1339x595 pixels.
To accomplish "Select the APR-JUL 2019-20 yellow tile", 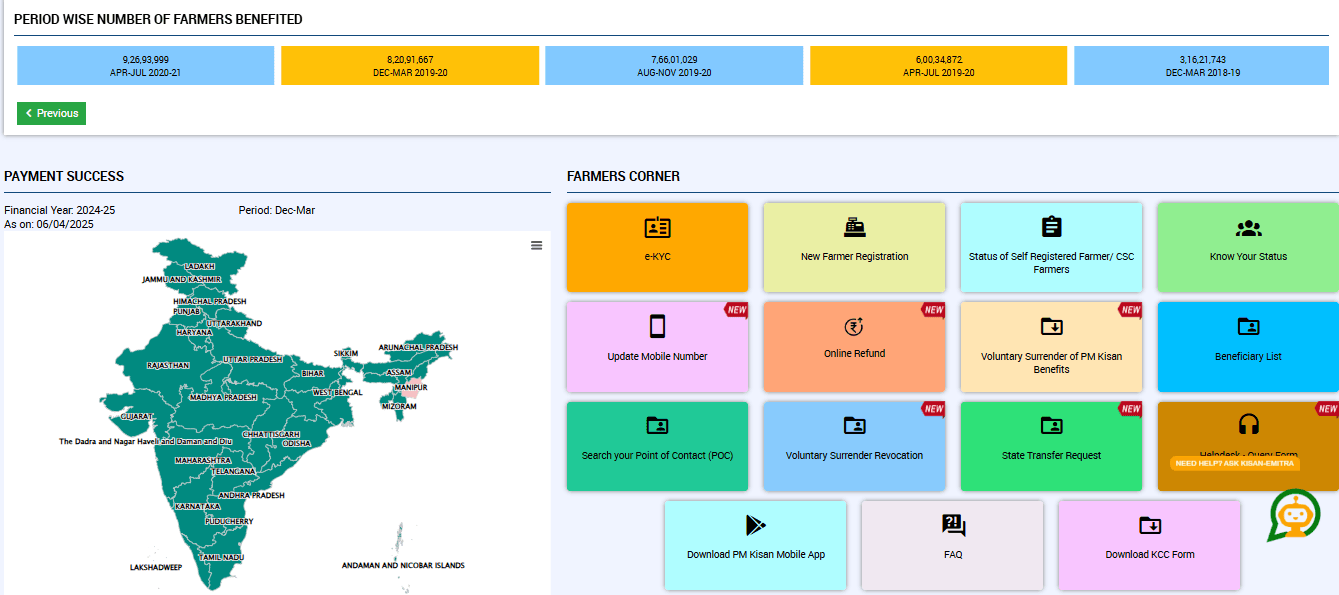I will pyautogui.click(x=938, y=66).
